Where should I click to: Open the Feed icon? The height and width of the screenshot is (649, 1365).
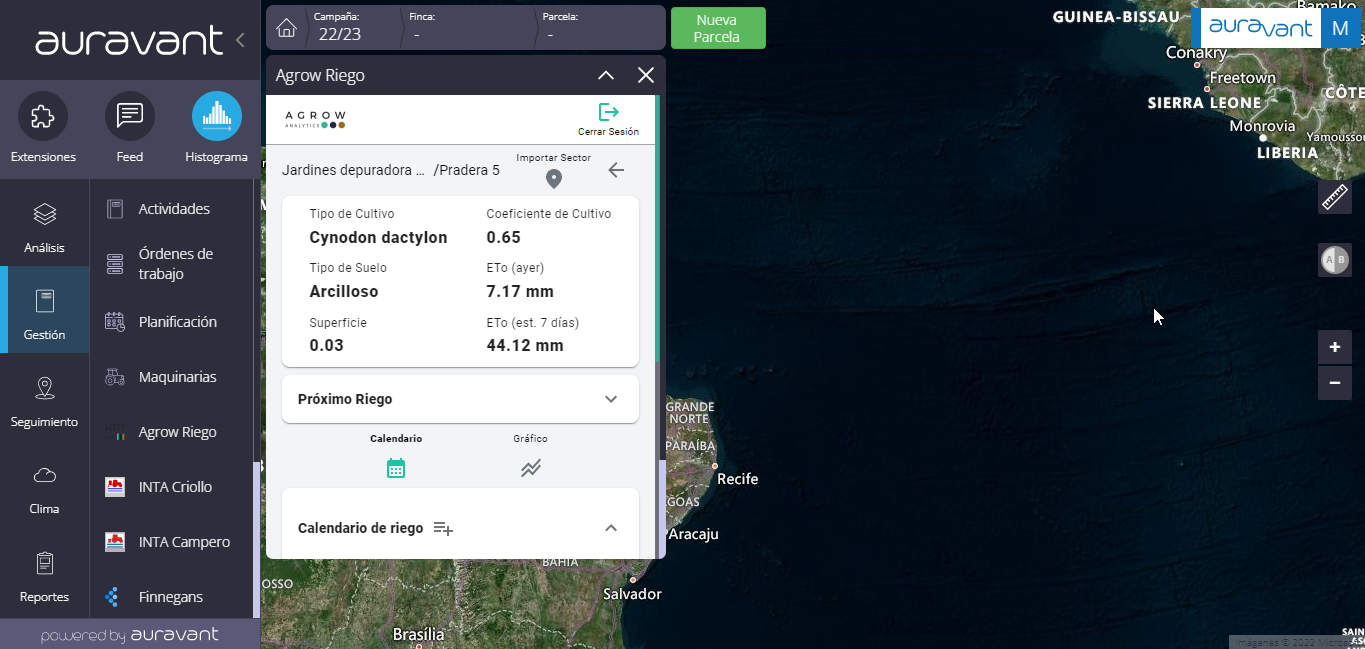click(130, 116)
